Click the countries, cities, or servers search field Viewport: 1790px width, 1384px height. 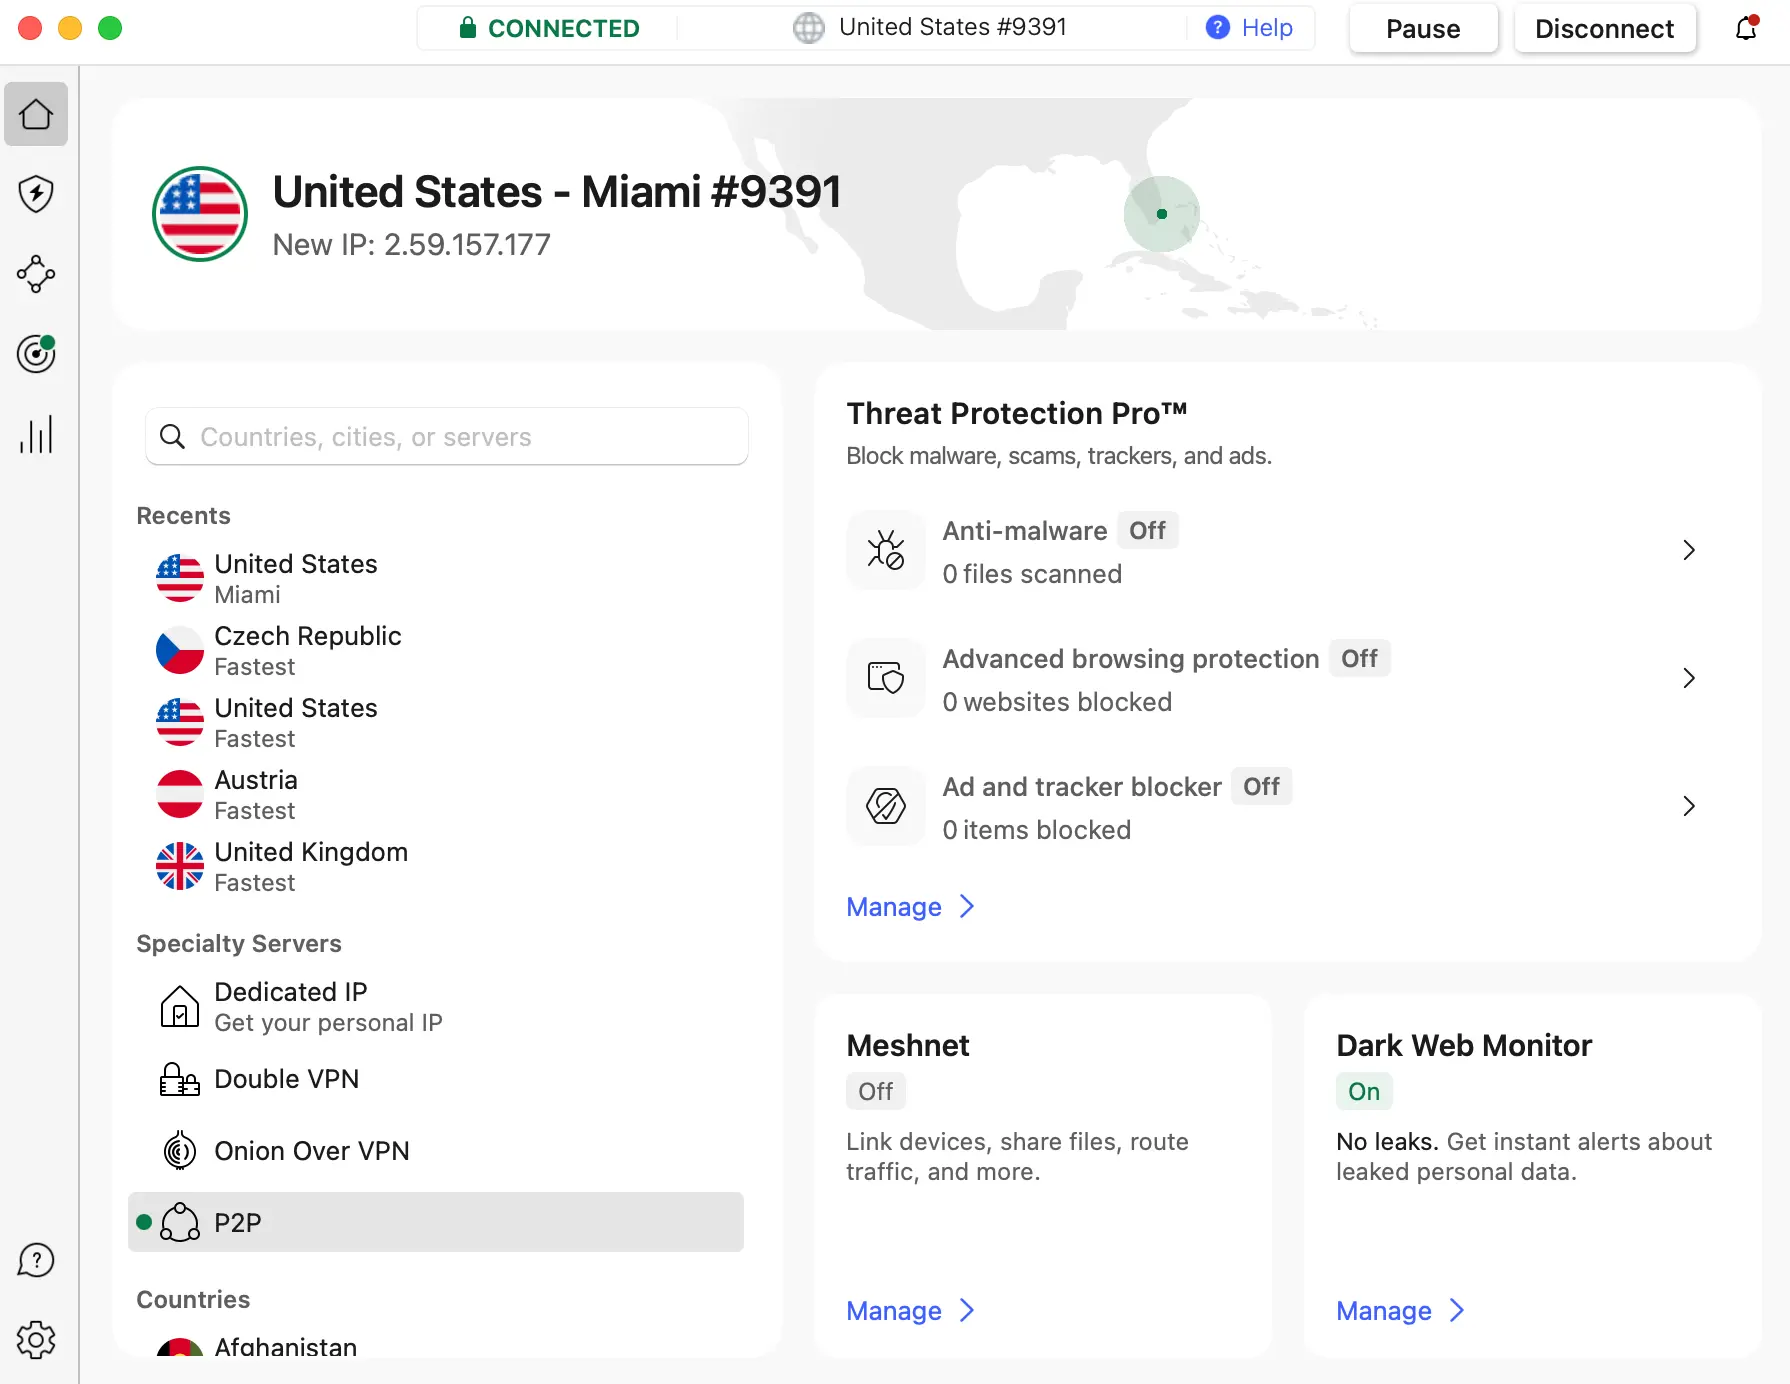click(447, 437)
